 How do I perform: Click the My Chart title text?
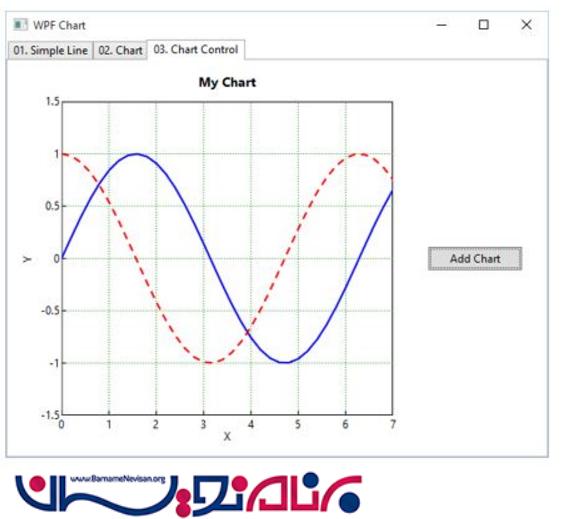click(x=227, y=82)
